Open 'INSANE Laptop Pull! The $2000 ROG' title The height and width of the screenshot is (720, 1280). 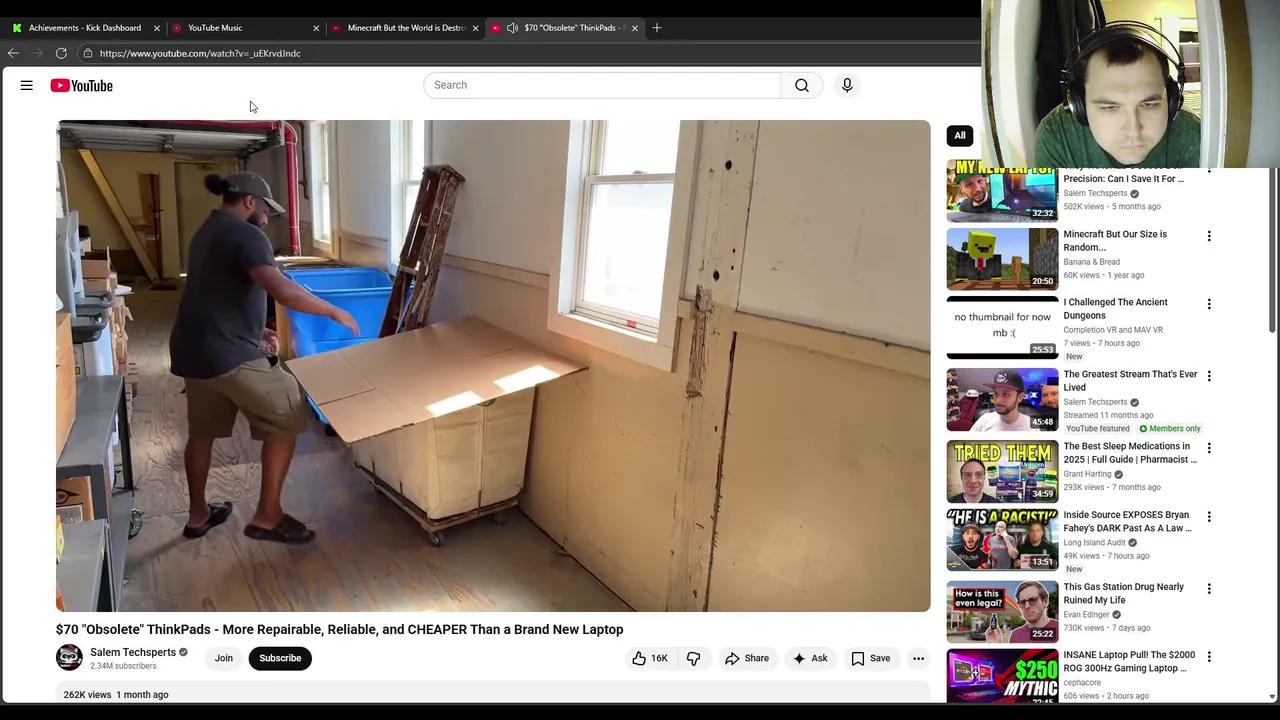1129,661
